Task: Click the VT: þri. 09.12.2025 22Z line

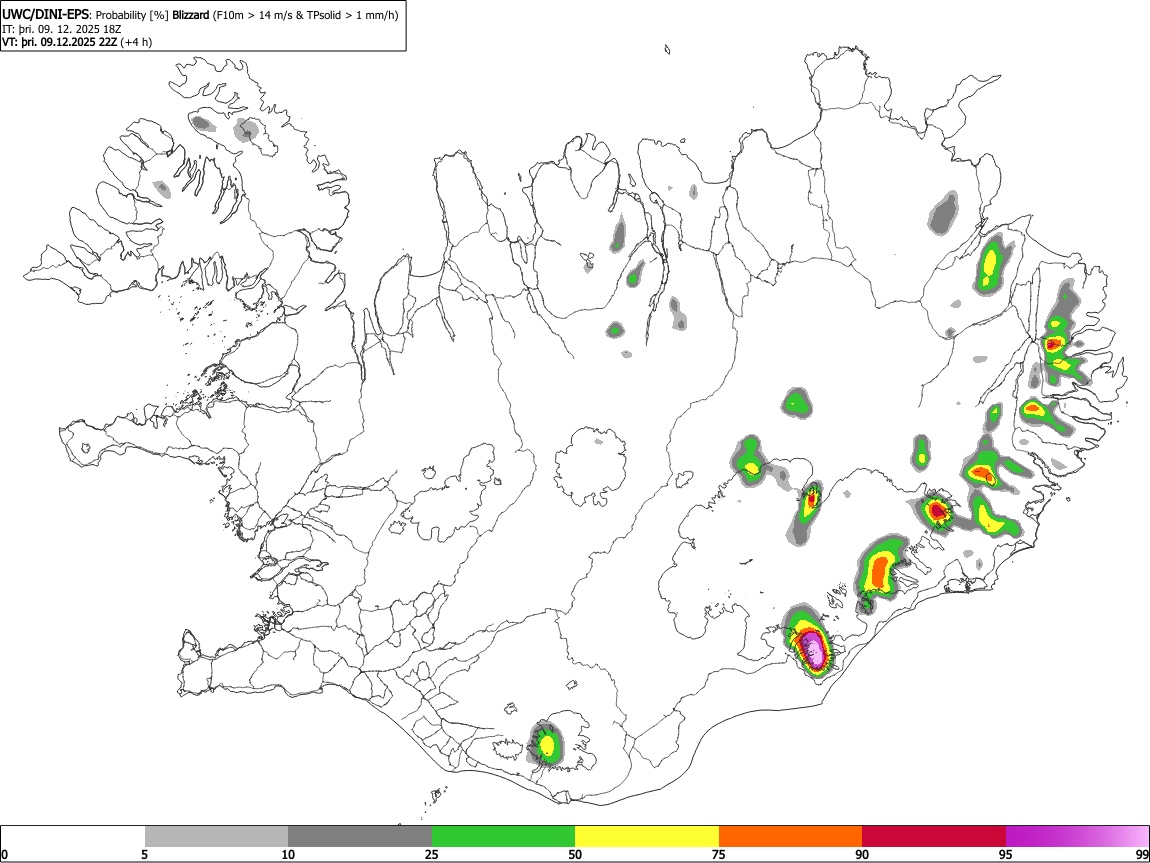Action: point(60,42)
